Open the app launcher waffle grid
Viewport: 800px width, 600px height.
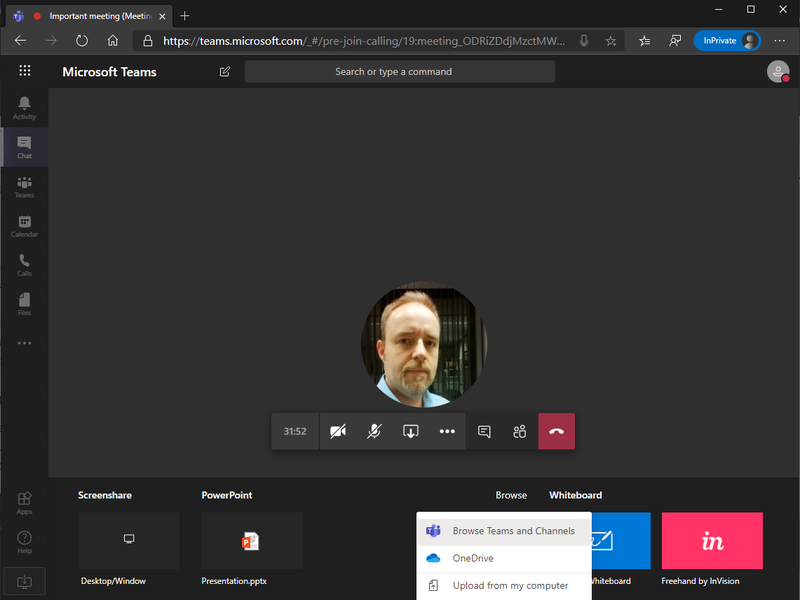tap(24, 71)
